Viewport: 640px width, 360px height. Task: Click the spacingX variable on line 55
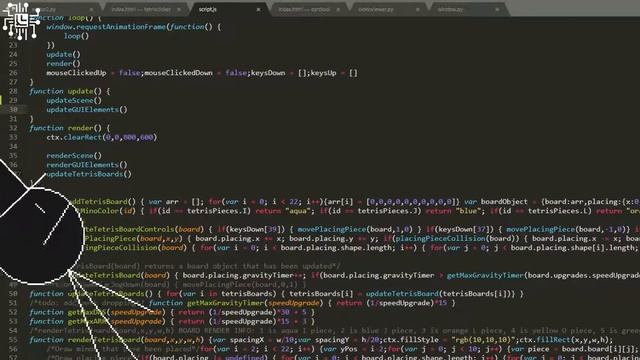pos(244,340)
